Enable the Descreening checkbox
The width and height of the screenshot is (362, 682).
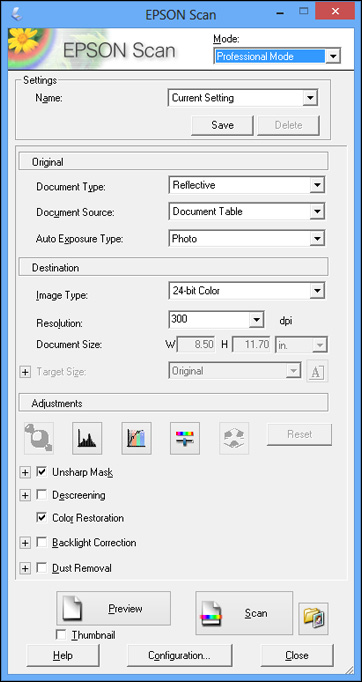(42, 495)
